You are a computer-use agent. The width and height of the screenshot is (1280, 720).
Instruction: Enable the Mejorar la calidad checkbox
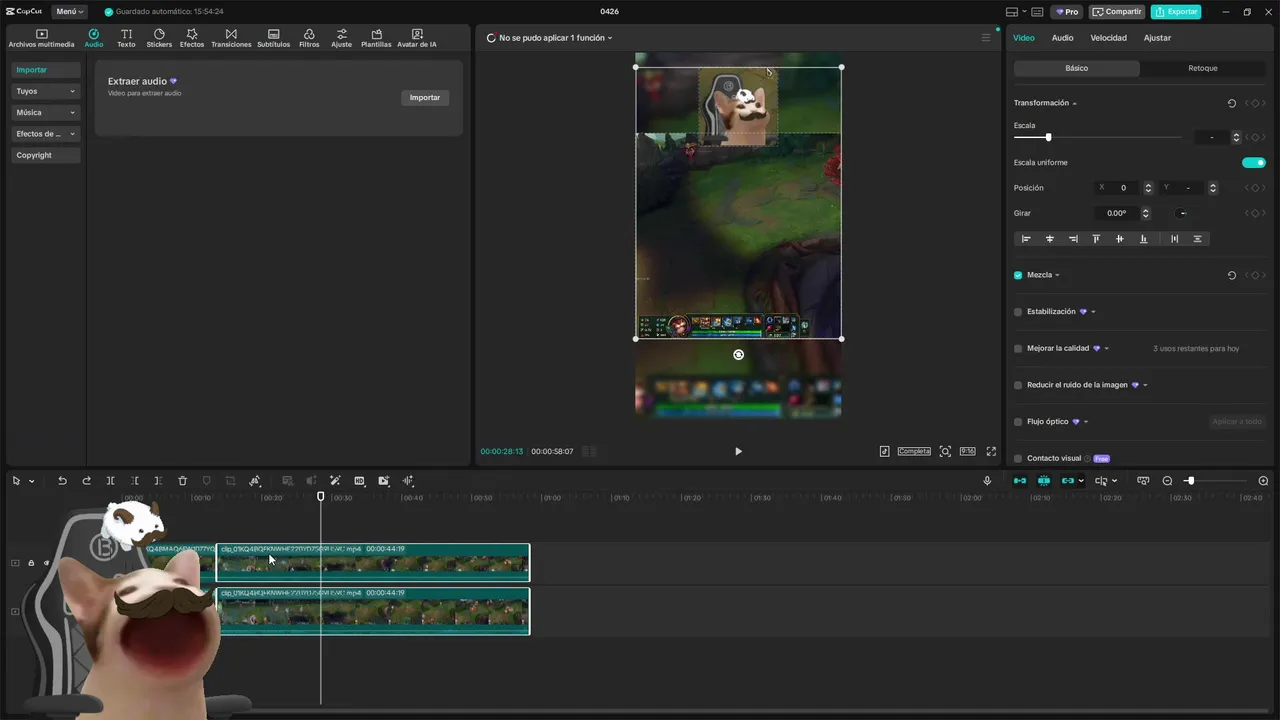coord(1018,349)
